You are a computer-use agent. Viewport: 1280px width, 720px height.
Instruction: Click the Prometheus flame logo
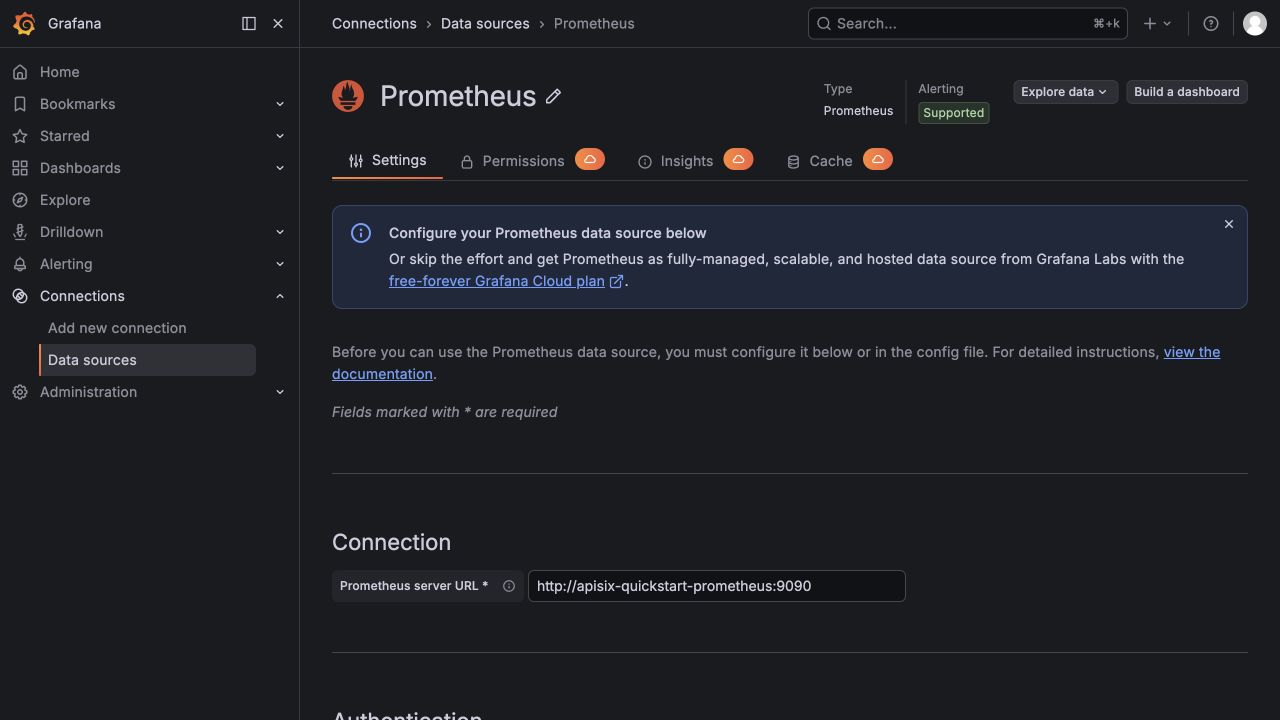click(348, 96)
